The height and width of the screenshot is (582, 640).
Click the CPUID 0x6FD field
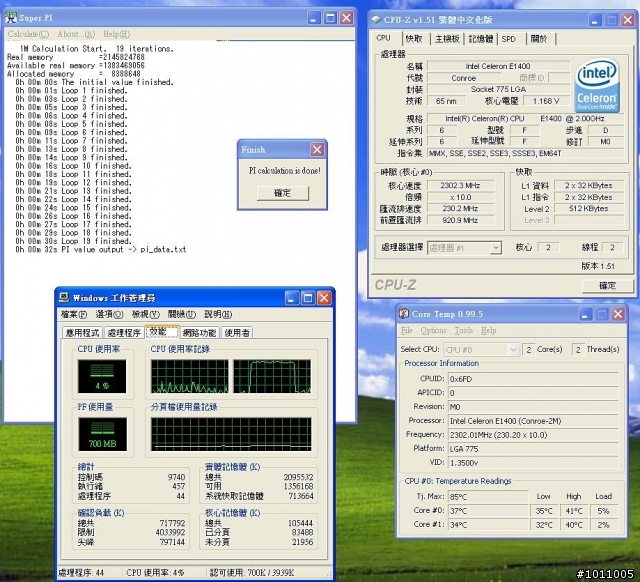click(533, 379)
